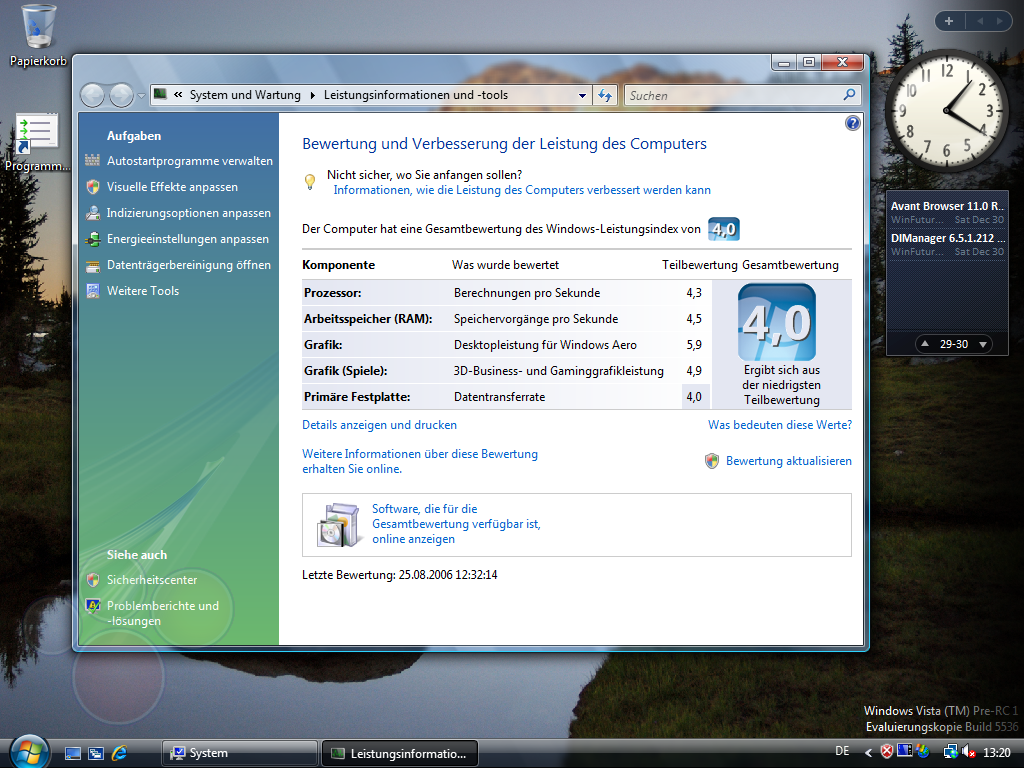Click the Switch between windows quick launch icon
The height and width of the screenshot is (768, 1024).
pos(96,754)
